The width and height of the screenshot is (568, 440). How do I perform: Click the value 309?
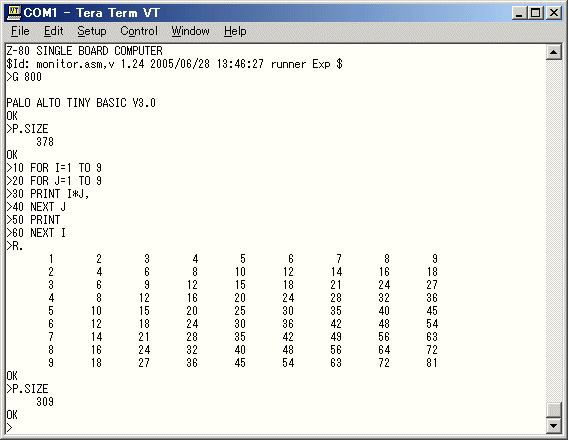(45, 402)
